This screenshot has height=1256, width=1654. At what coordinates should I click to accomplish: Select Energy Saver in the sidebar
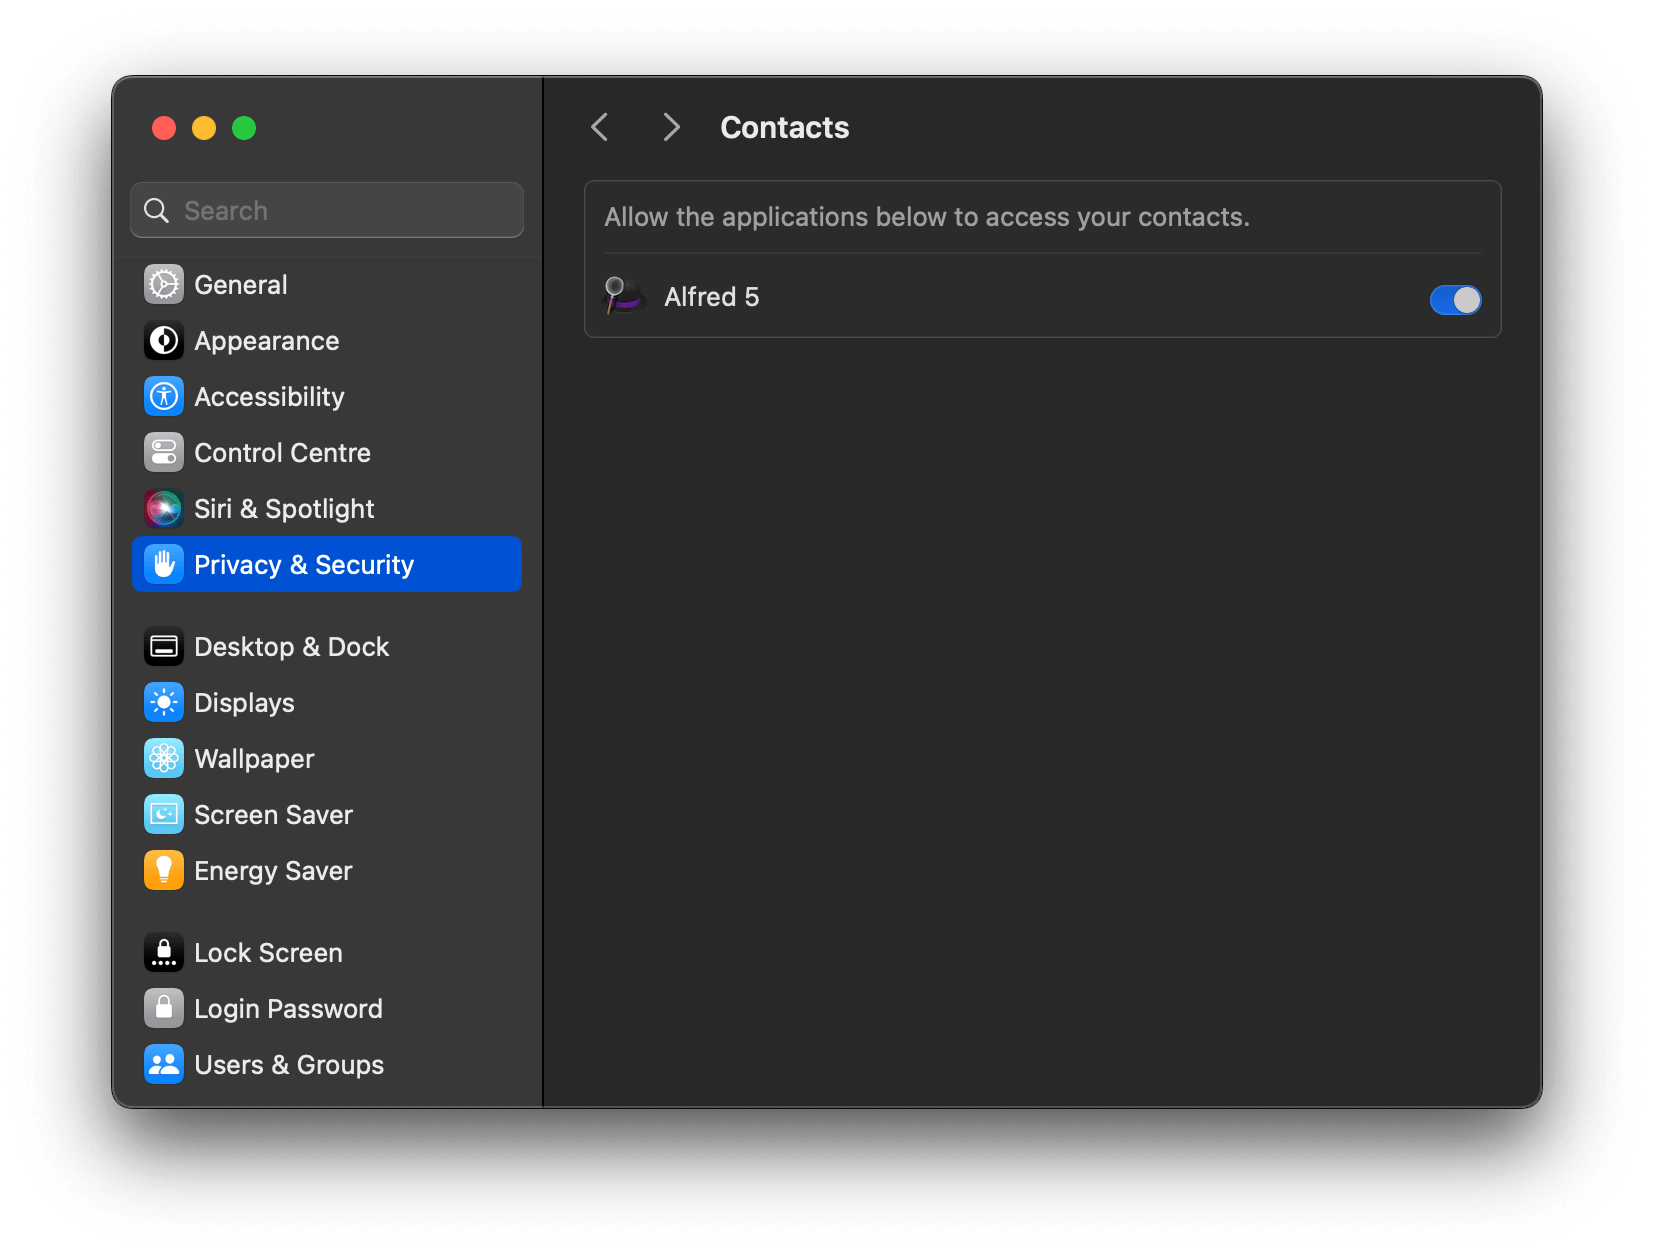163,870
